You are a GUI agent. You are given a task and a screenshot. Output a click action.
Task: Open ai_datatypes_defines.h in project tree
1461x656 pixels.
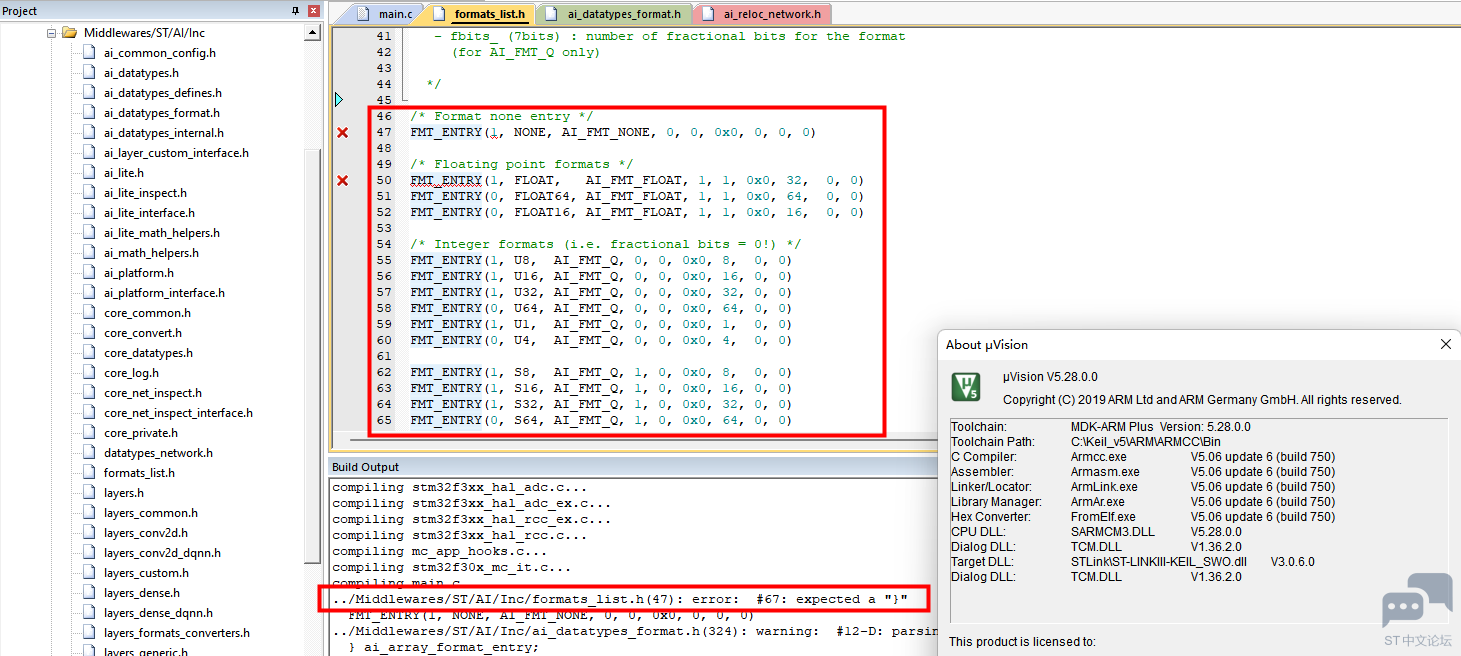(x=162, y=93)
